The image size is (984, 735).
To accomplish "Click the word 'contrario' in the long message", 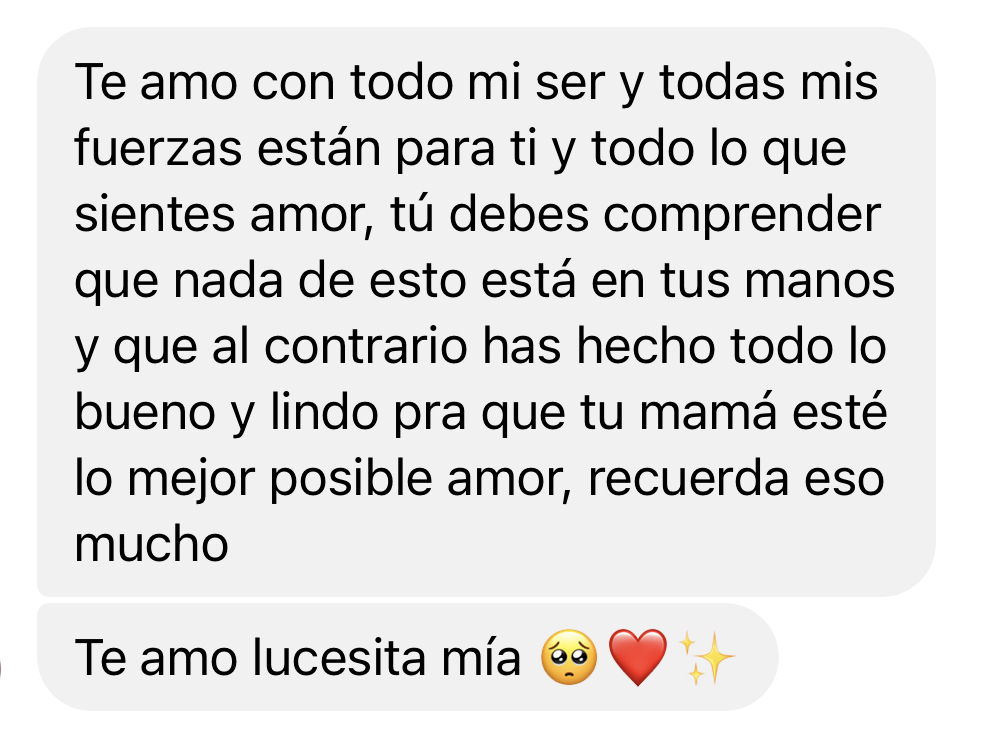I will click(x=366, y=346).
